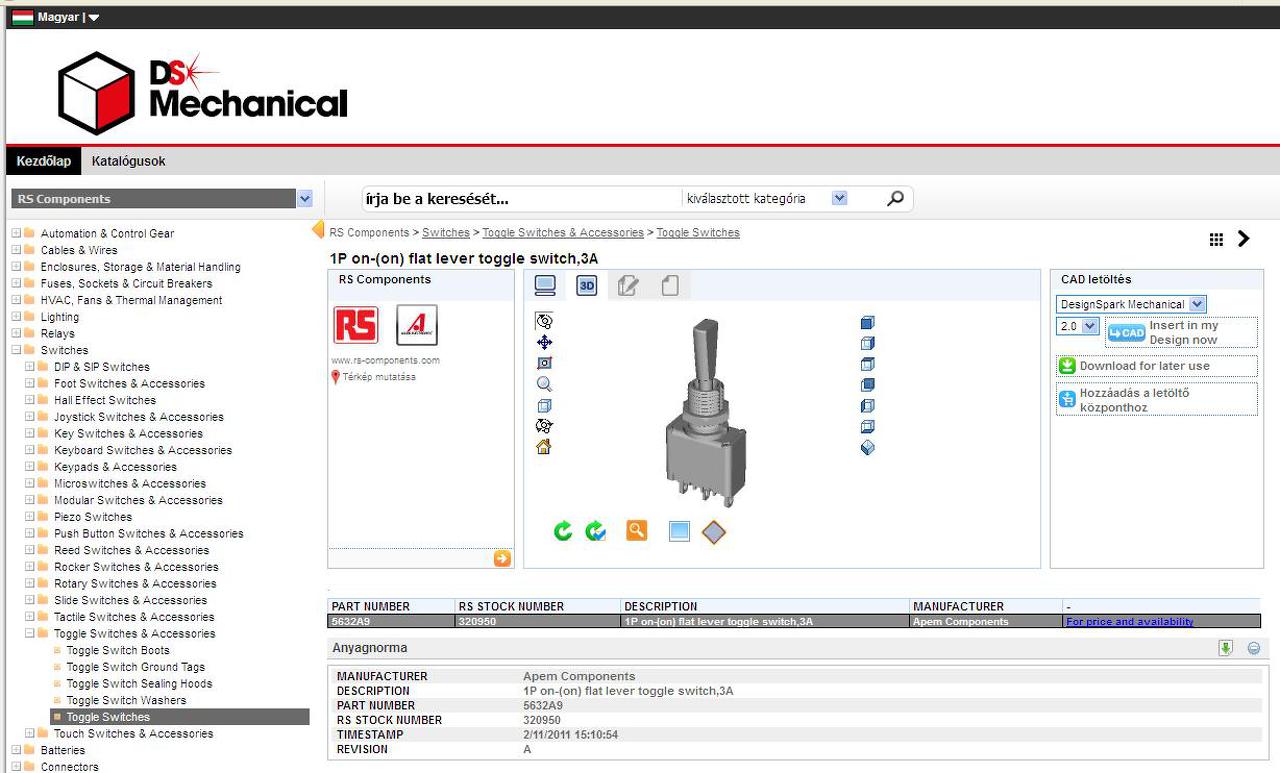
Task: Reset the 3D view with the home icon
Action: [x=544, y=447]
